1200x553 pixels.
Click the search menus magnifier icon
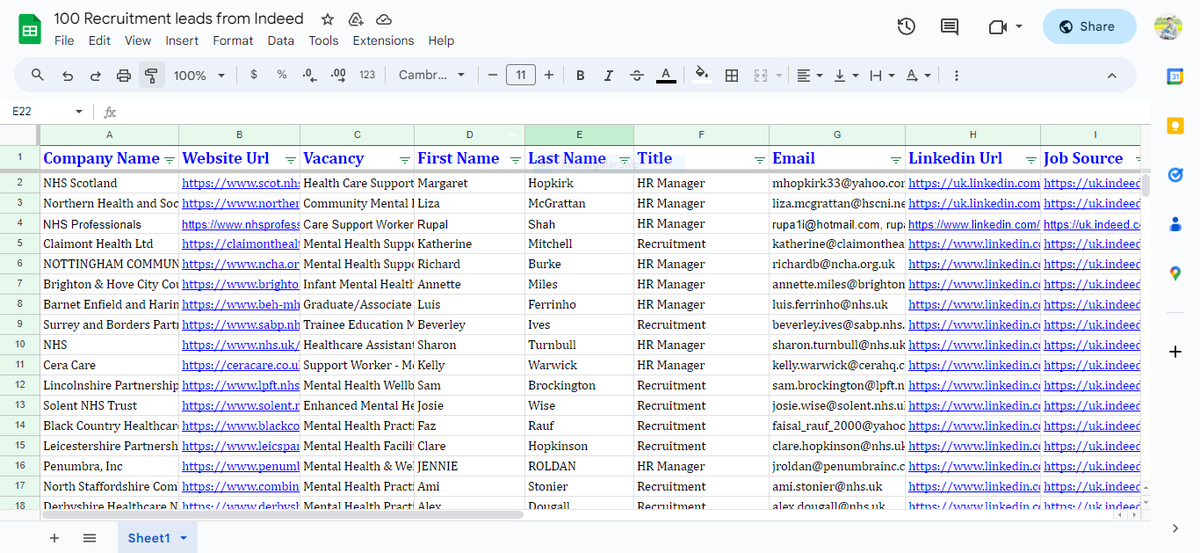[38, 75]
